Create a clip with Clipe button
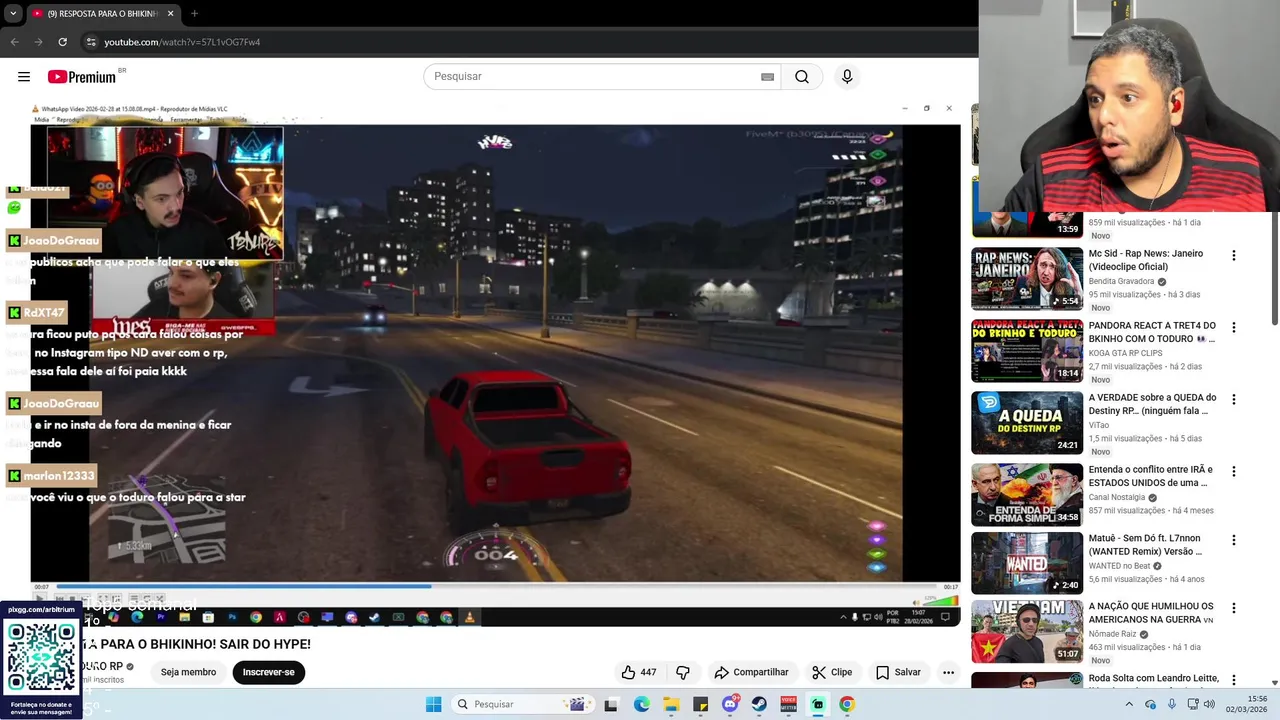Viewport: 1280px width, 720px height. tap(832, 672)
